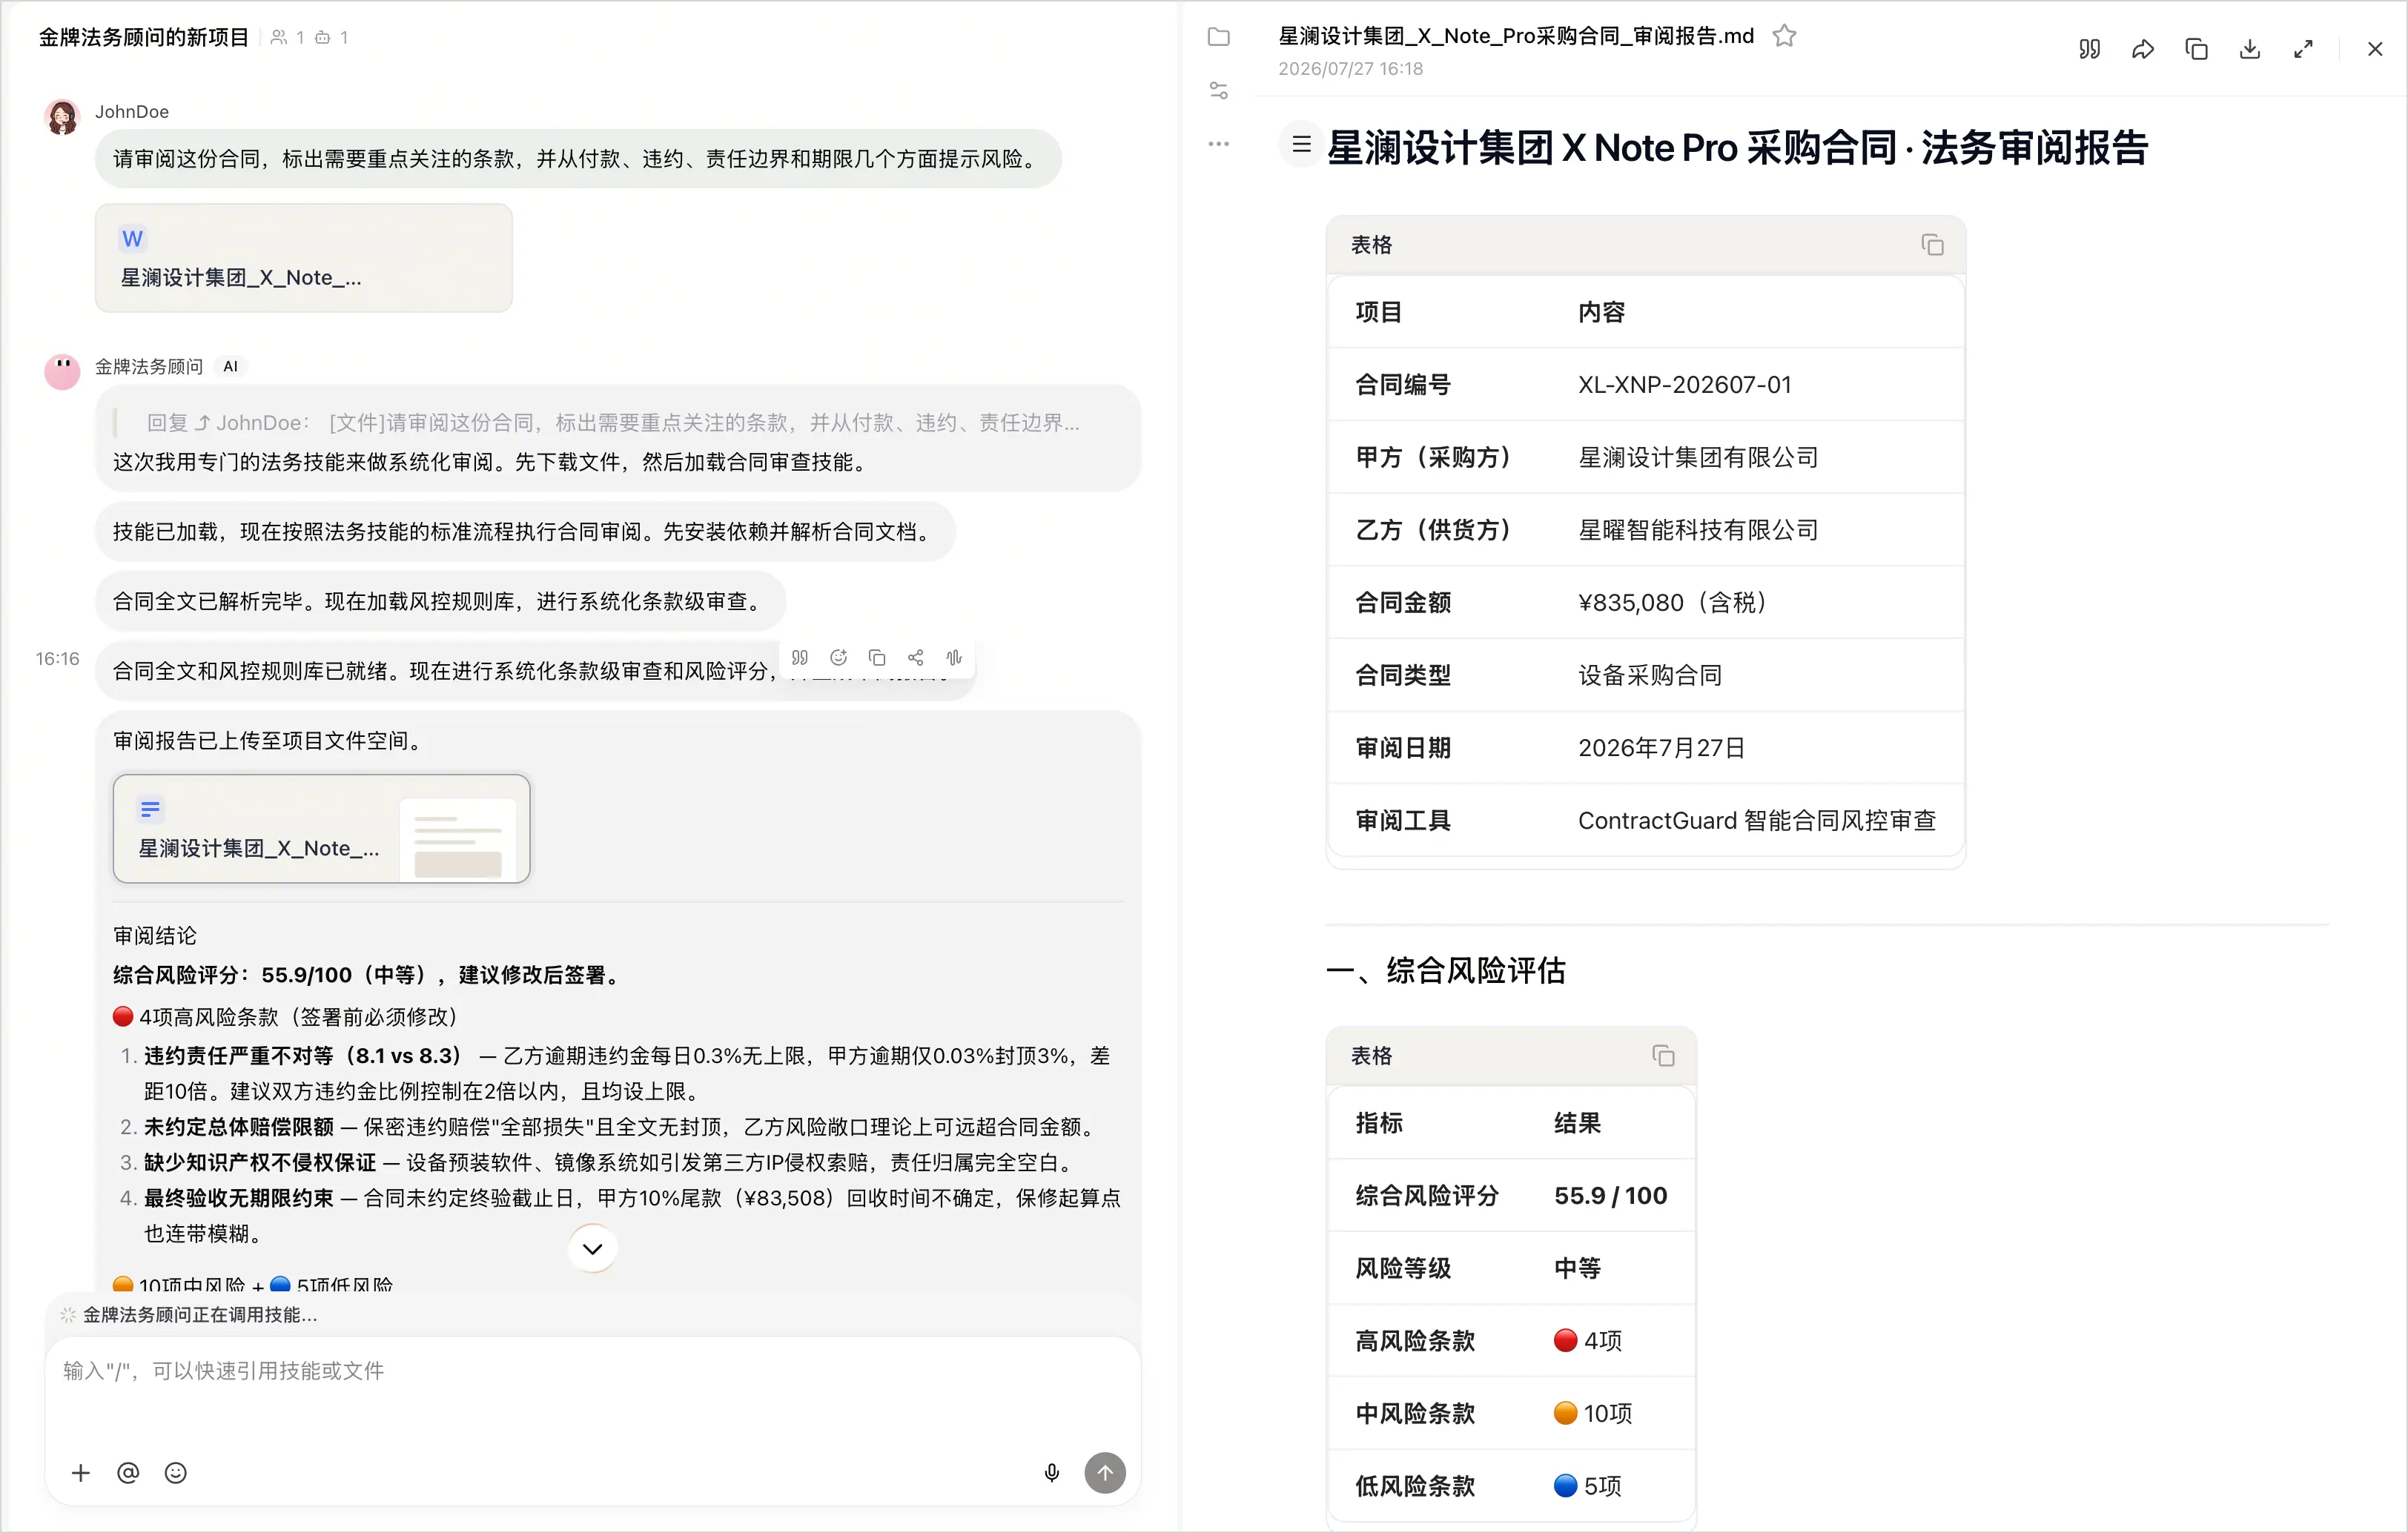Jump to latest message via down chevron
Image resolution: width=2408 pixels, height=1533 pixels.
pos(592,1248)
